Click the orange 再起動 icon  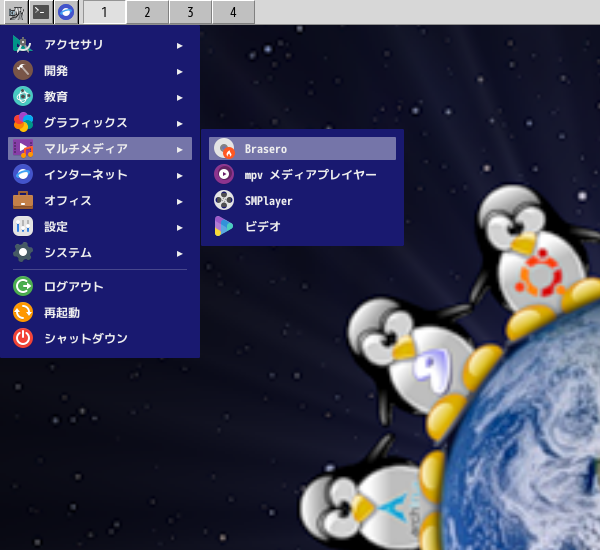(23, 312)
